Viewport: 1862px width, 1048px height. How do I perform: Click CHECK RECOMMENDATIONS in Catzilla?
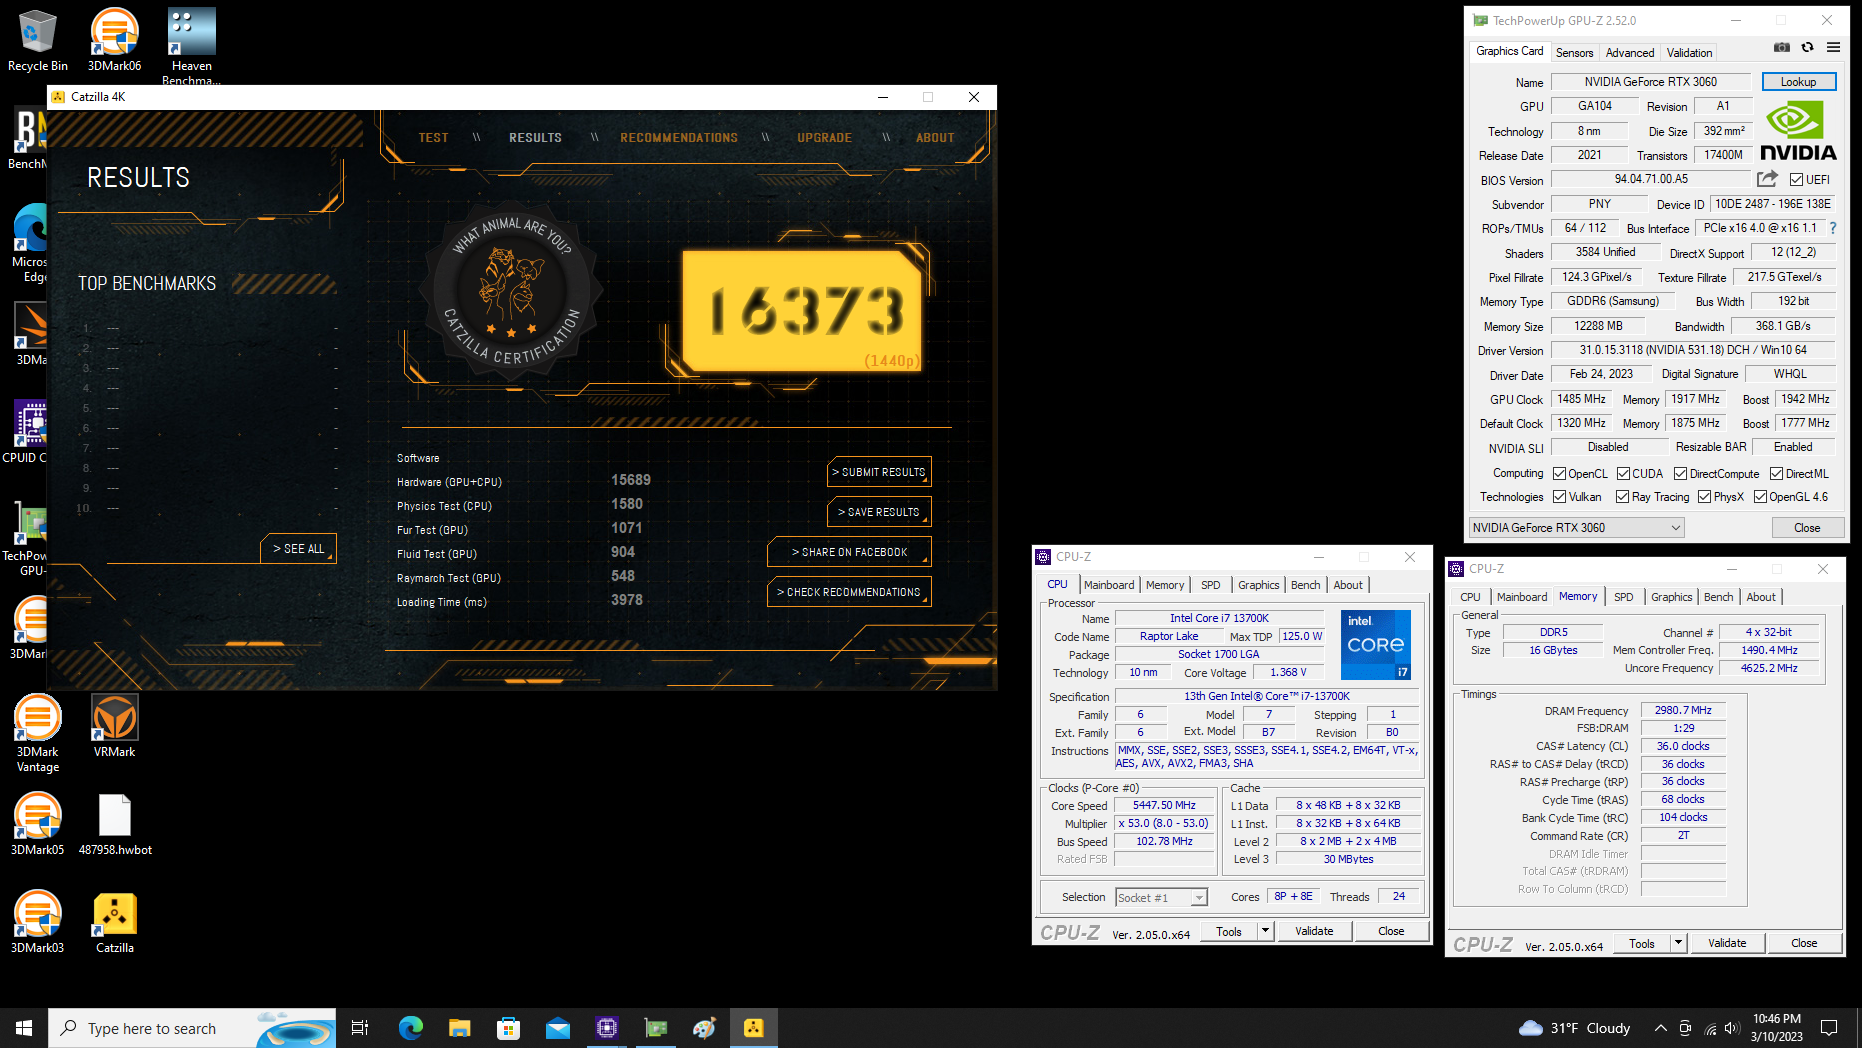click(x=849, y=592)
